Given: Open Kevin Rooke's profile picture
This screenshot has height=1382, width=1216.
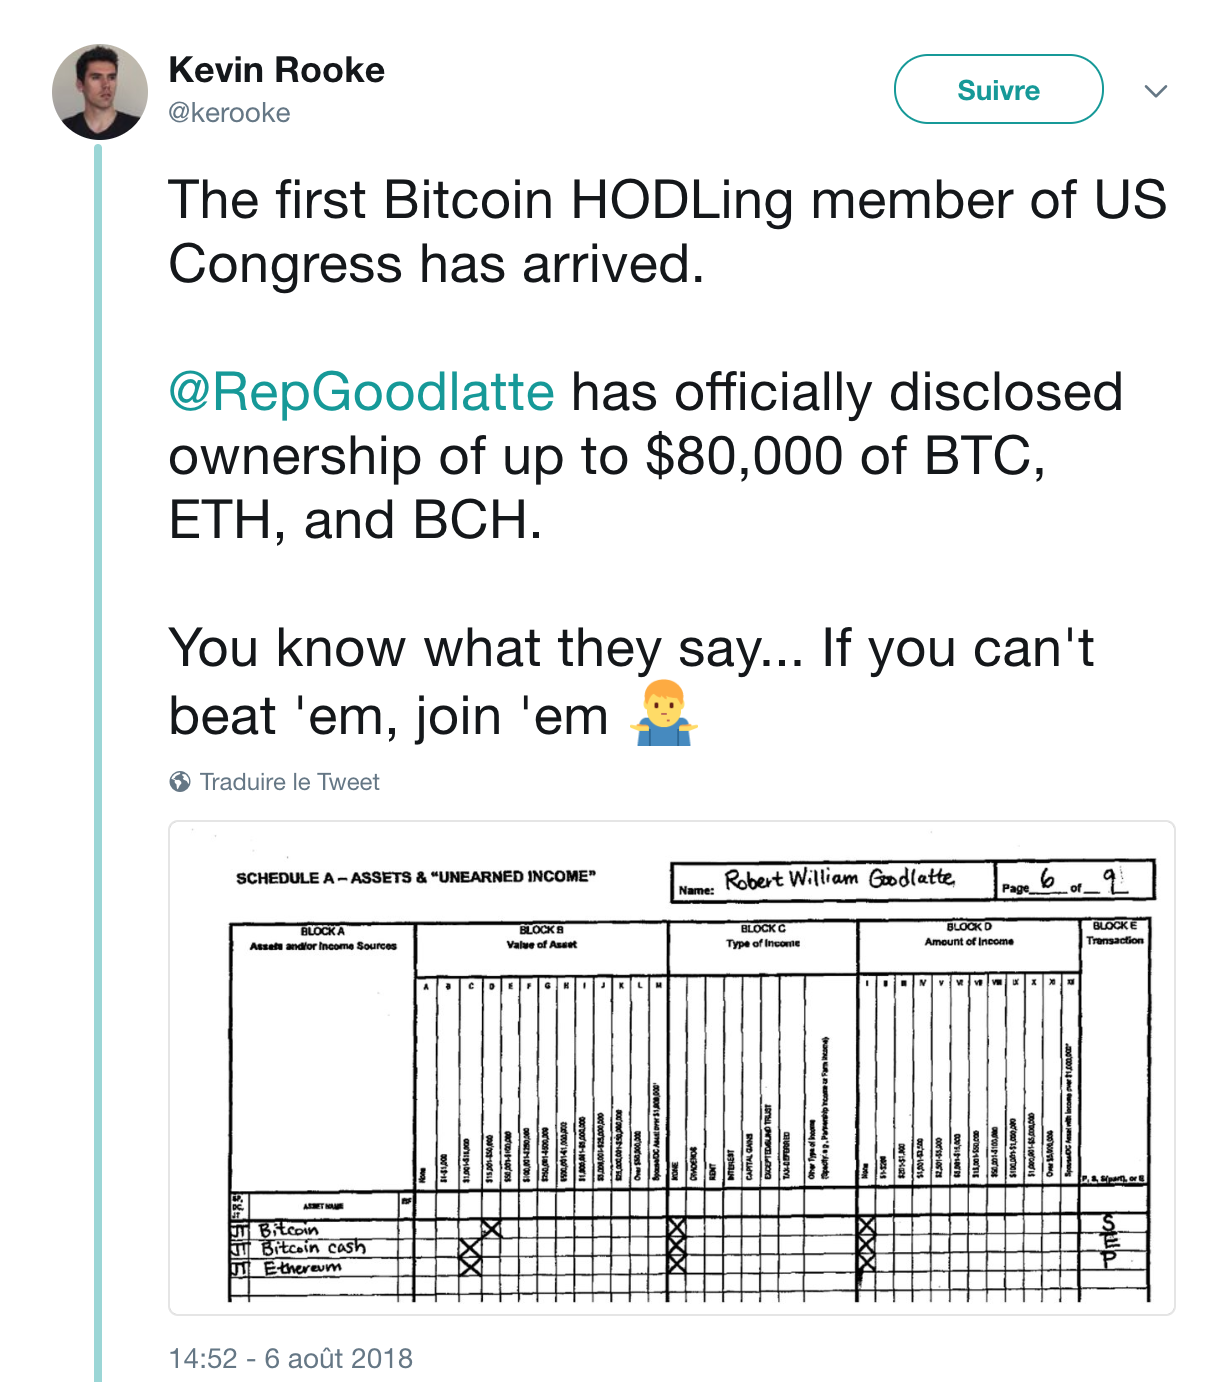Looking at the screenshot, I should pos(100,91).
